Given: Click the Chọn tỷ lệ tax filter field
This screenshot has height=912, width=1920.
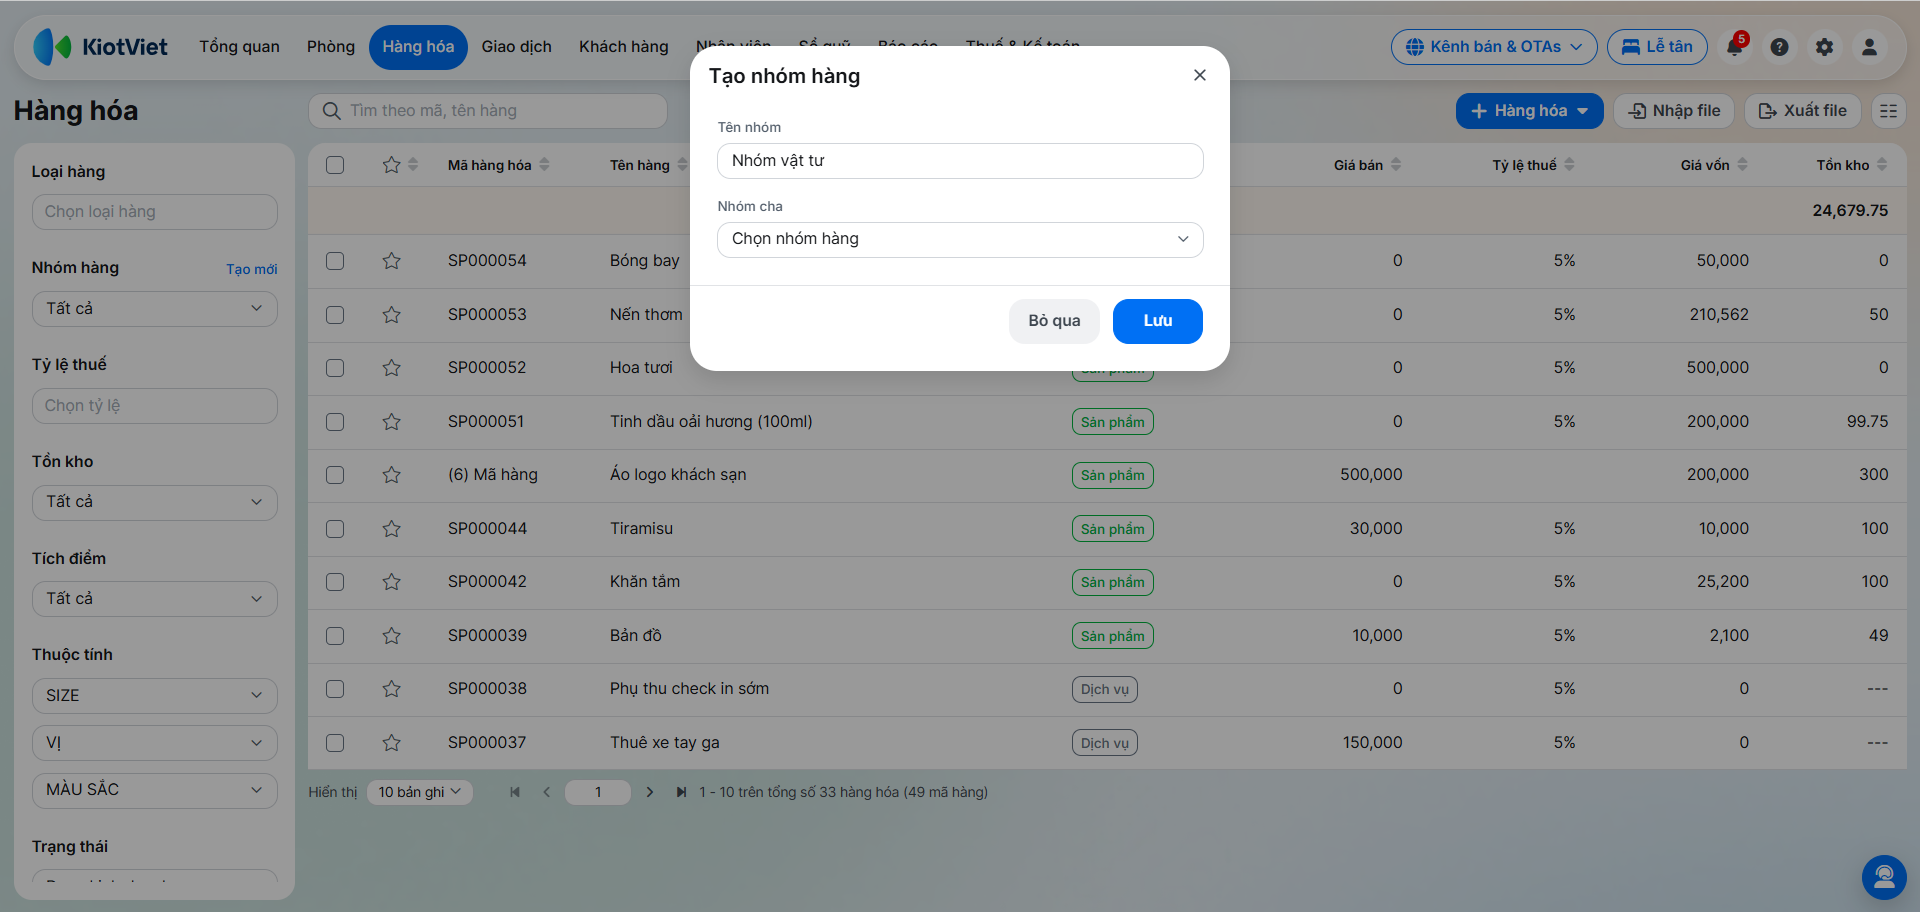Looking at the screenshot, I should pyautogui.click(x=155, y=406).
